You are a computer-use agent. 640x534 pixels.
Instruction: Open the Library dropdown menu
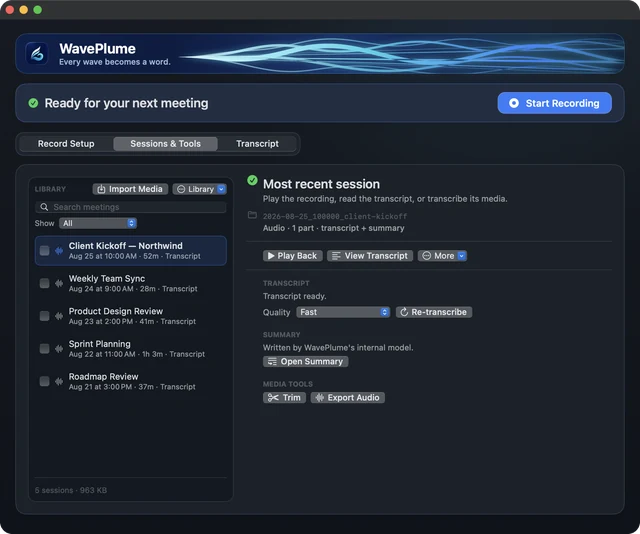pos(200,189)
